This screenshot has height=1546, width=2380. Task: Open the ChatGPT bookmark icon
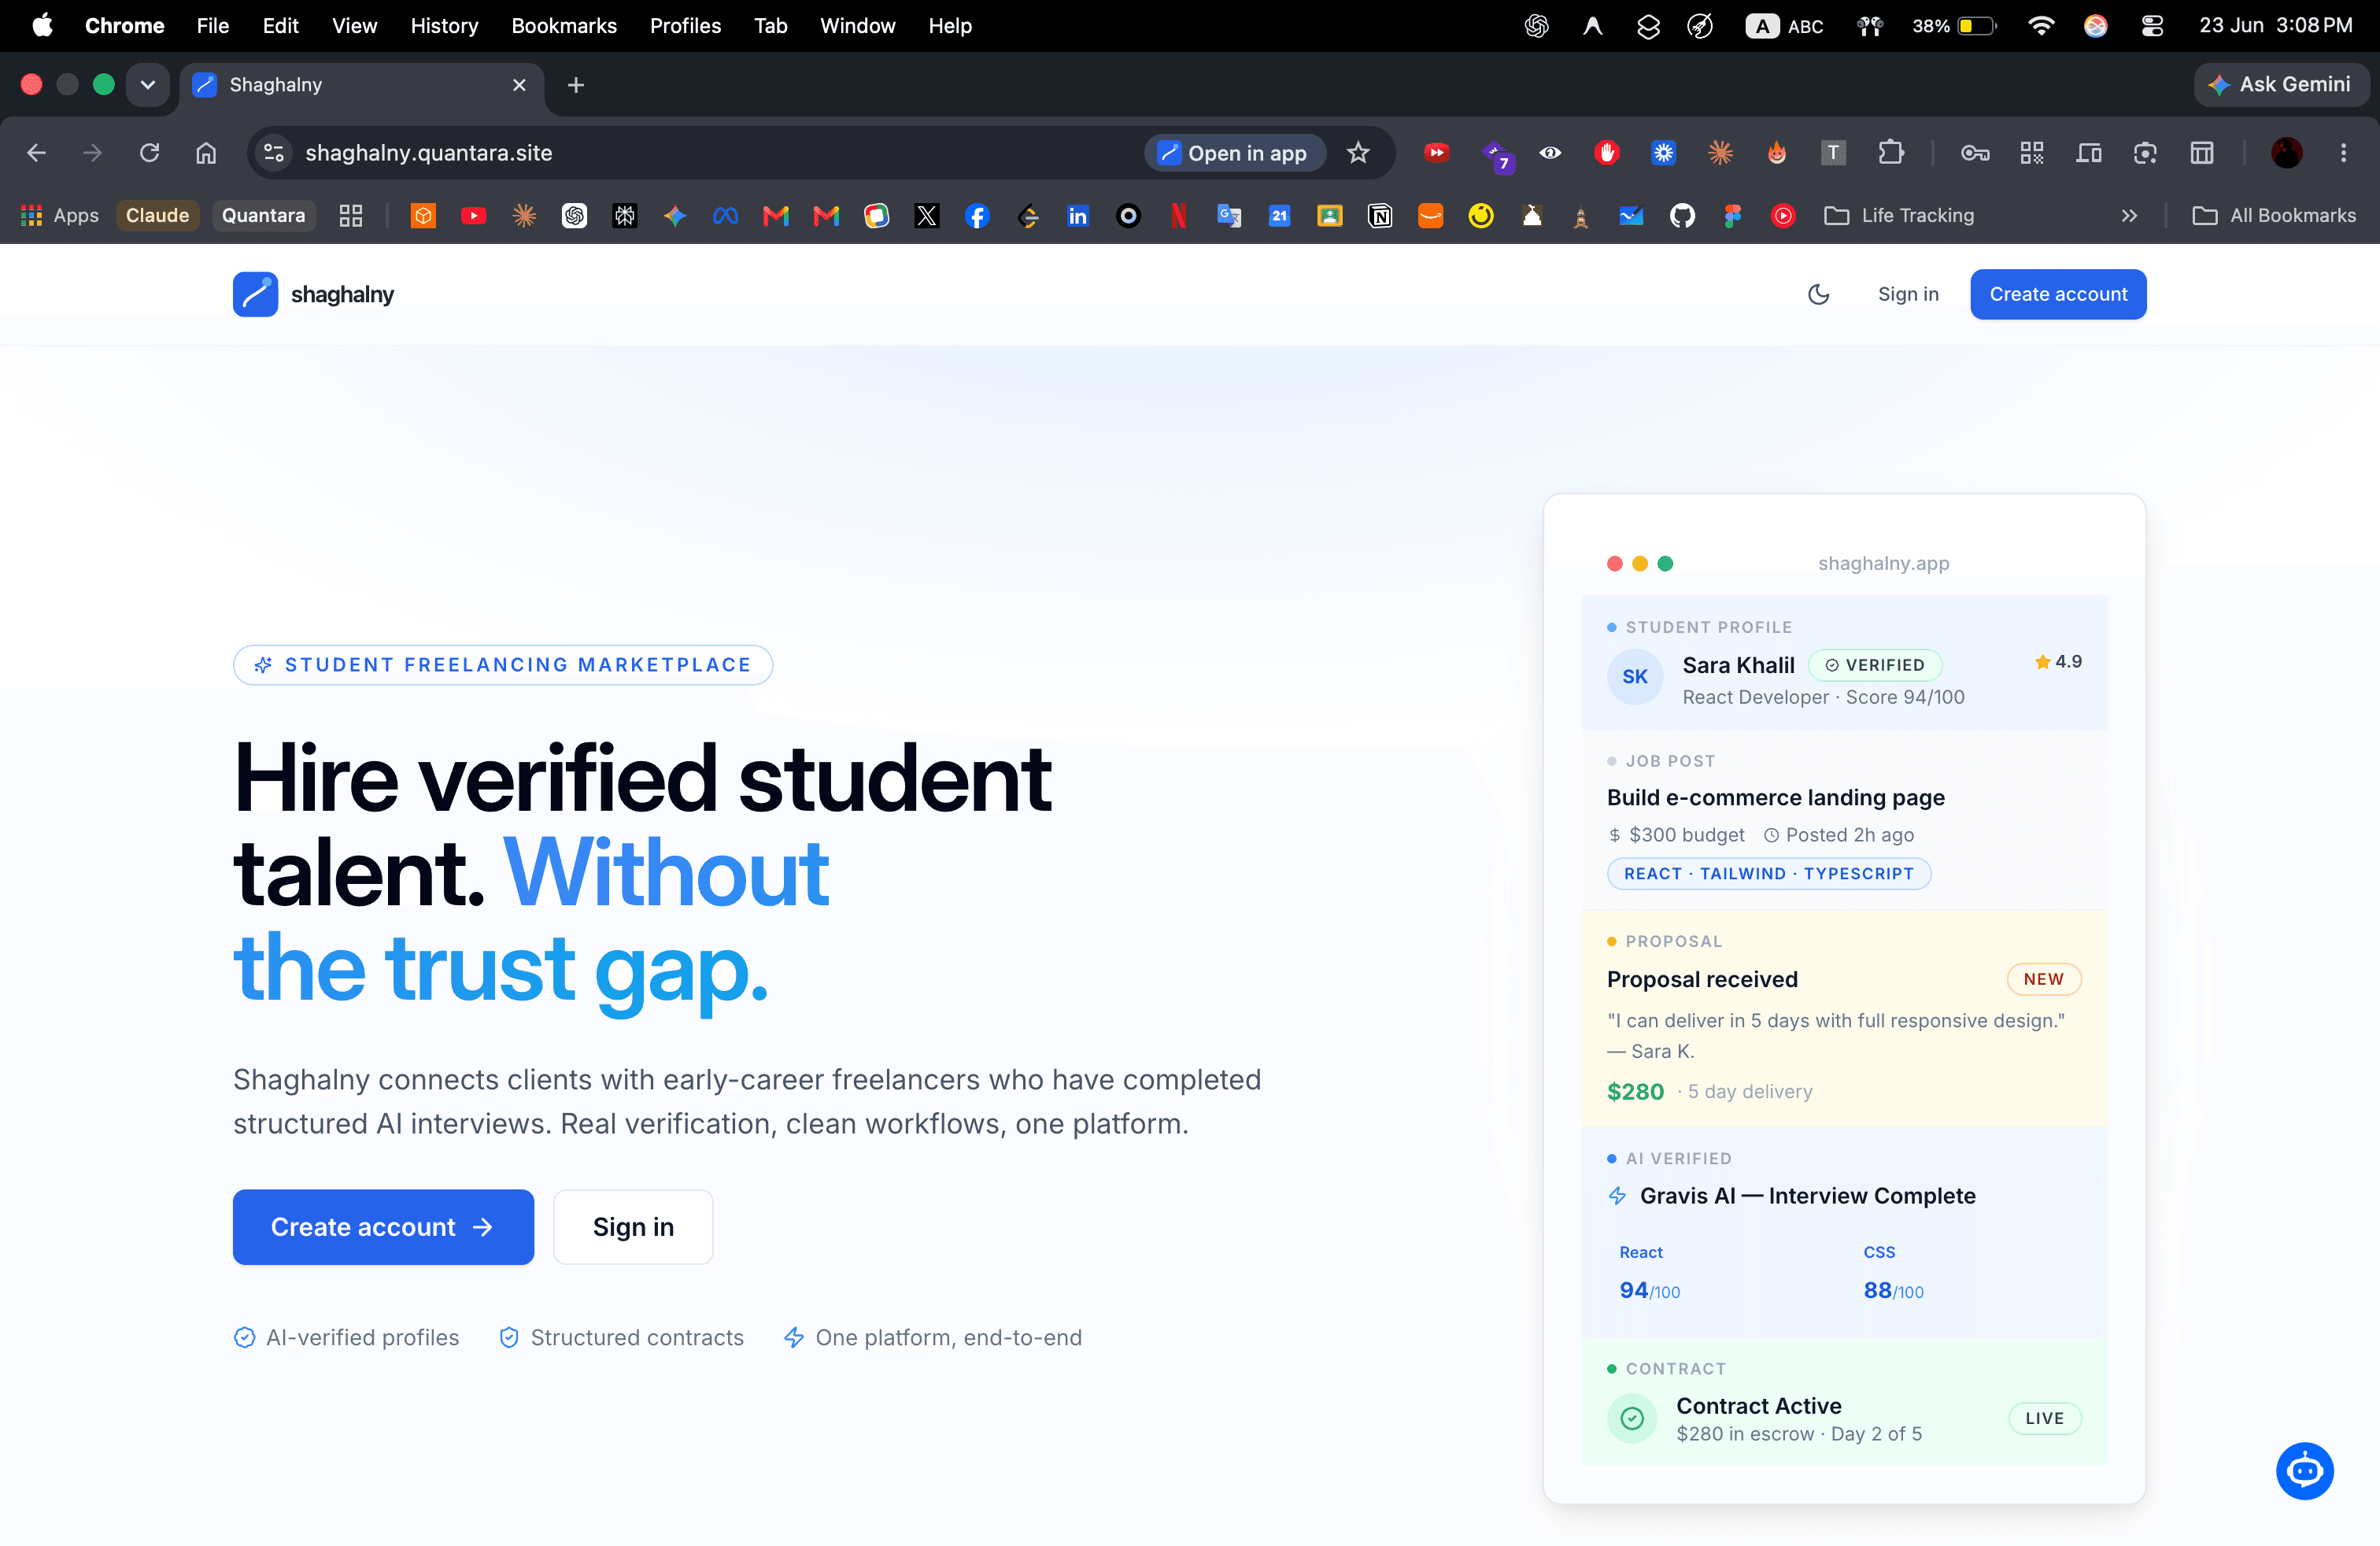point(574,215)
